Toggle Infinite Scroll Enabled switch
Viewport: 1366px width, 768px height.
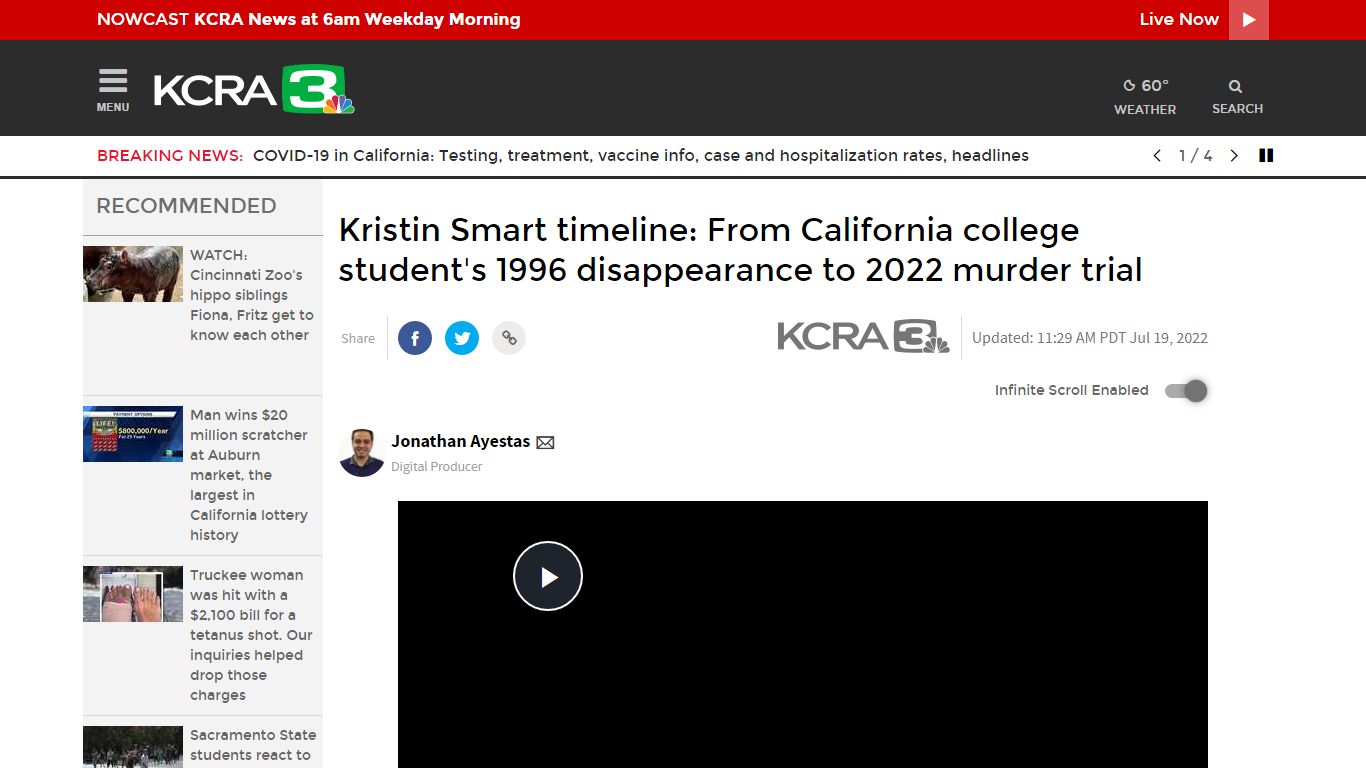[1186, 391]
